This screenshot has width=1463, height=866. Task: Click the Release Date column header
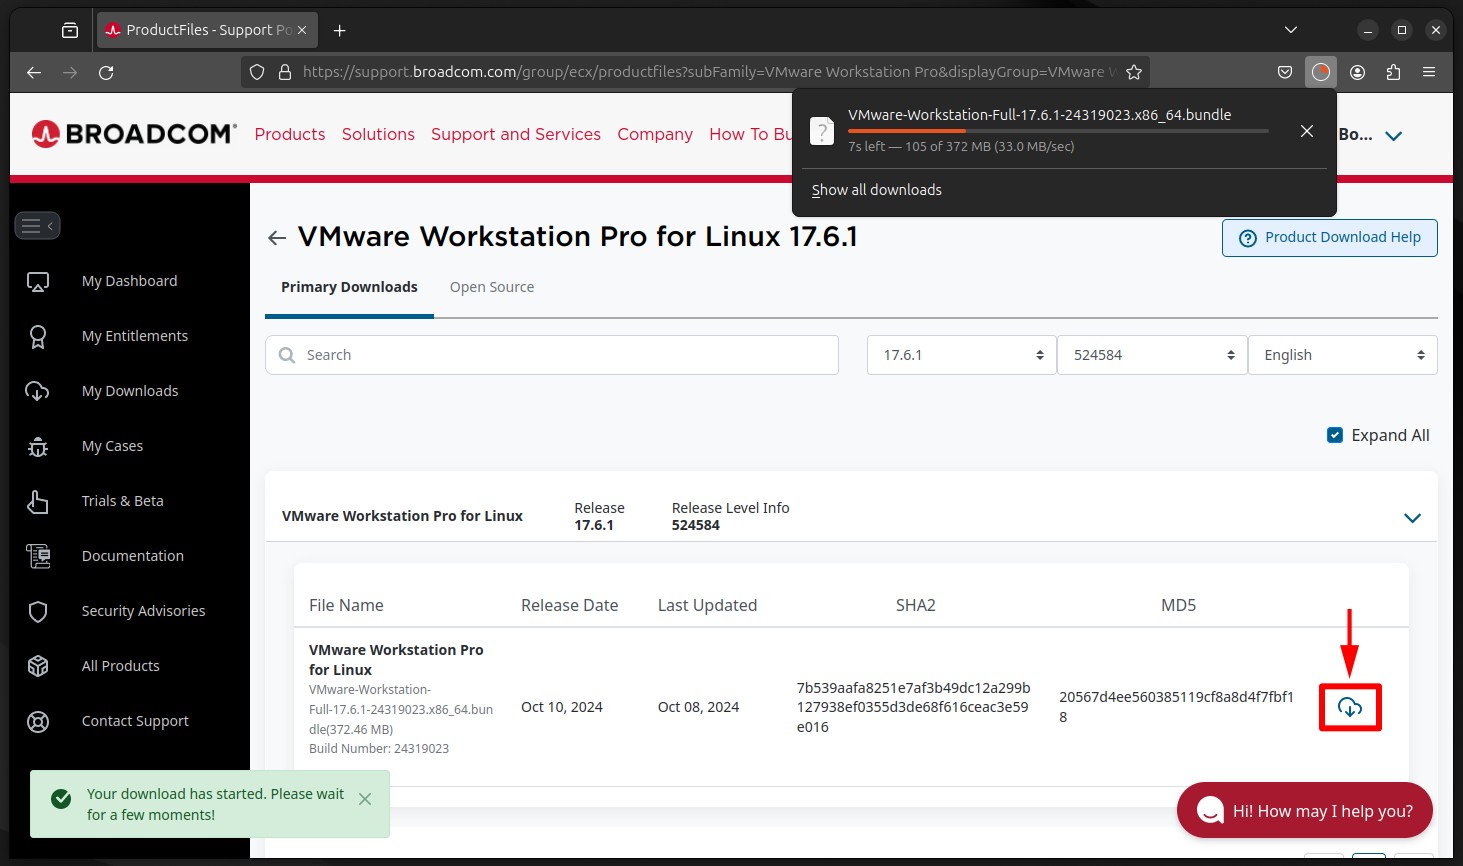click(569, 605)
